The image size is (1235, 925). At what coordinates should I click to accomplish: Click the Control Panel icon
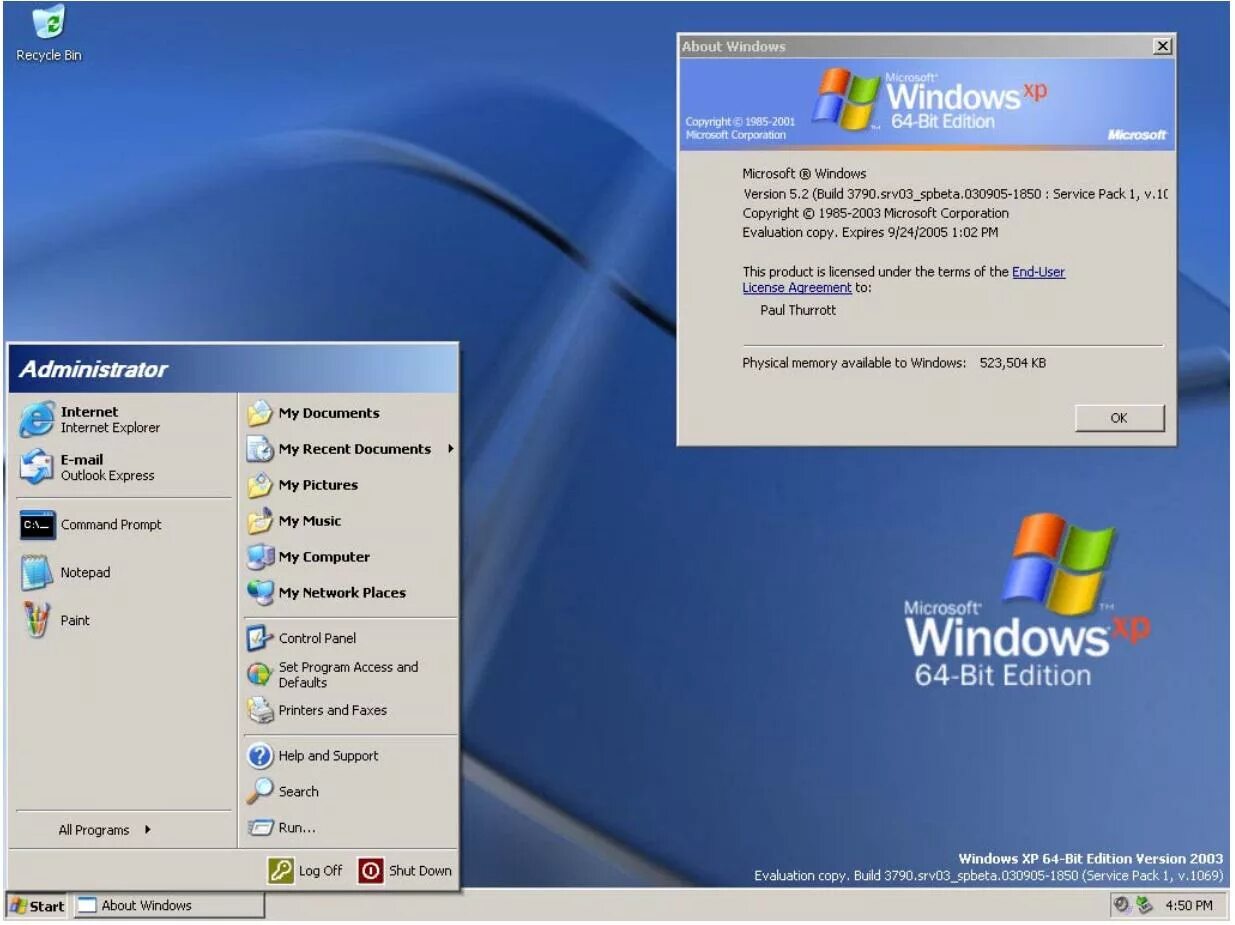[x=260, y=638]
